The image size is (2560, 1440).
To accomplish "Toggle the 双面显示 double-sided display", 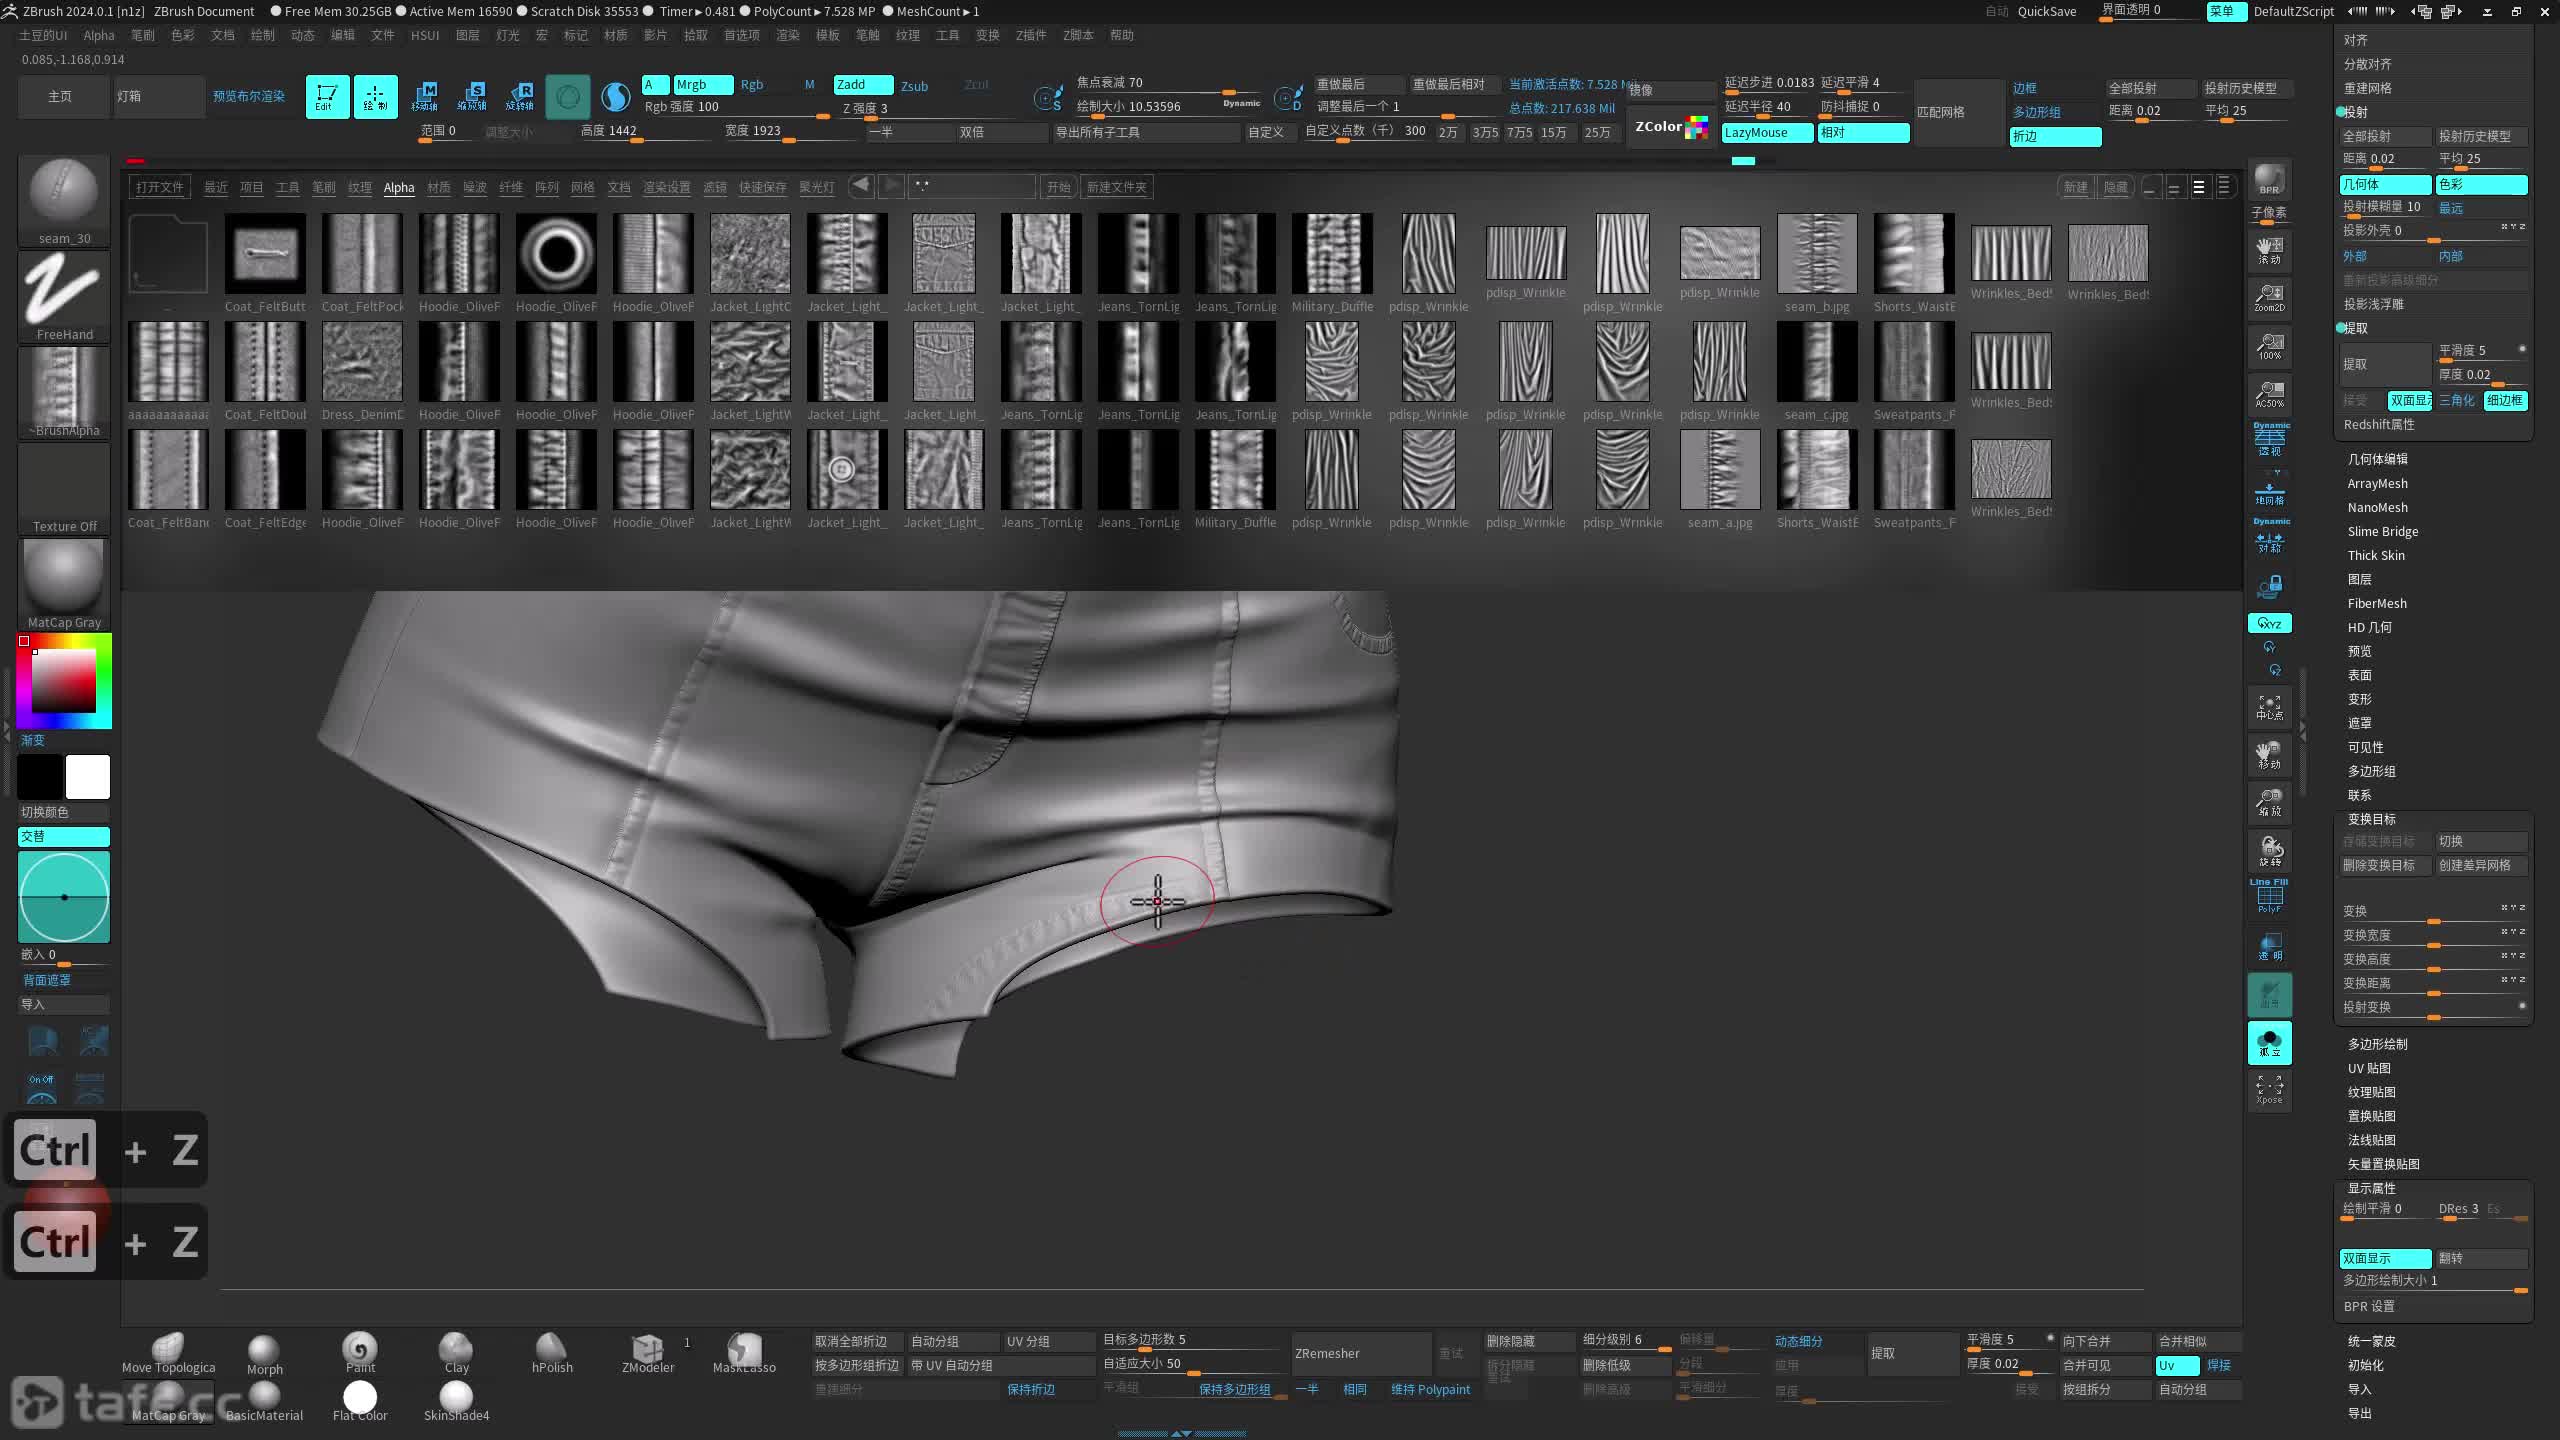I will click(x=2385, y=1259).
